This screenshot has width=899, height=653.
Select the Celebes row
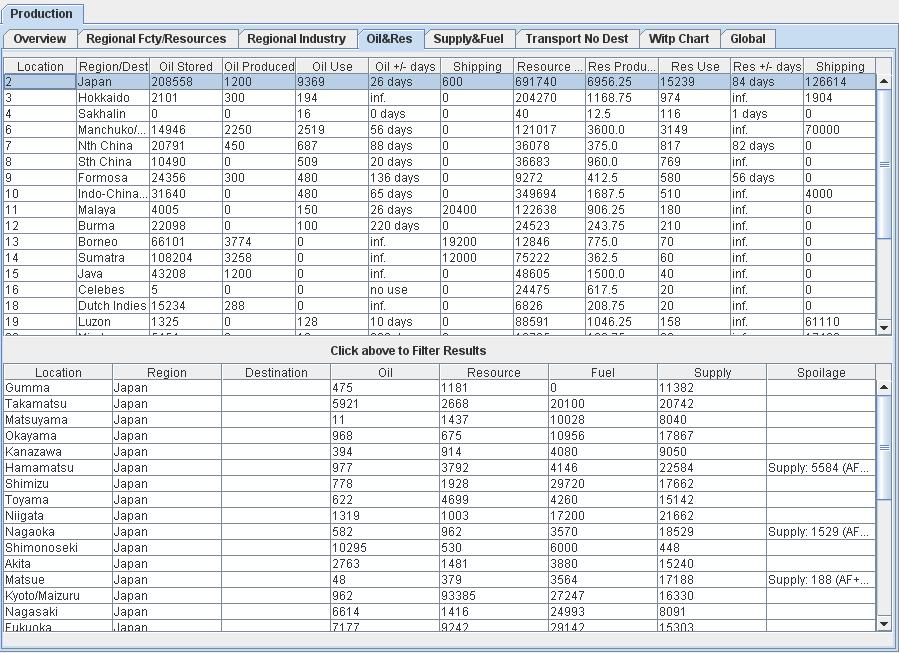440,291
